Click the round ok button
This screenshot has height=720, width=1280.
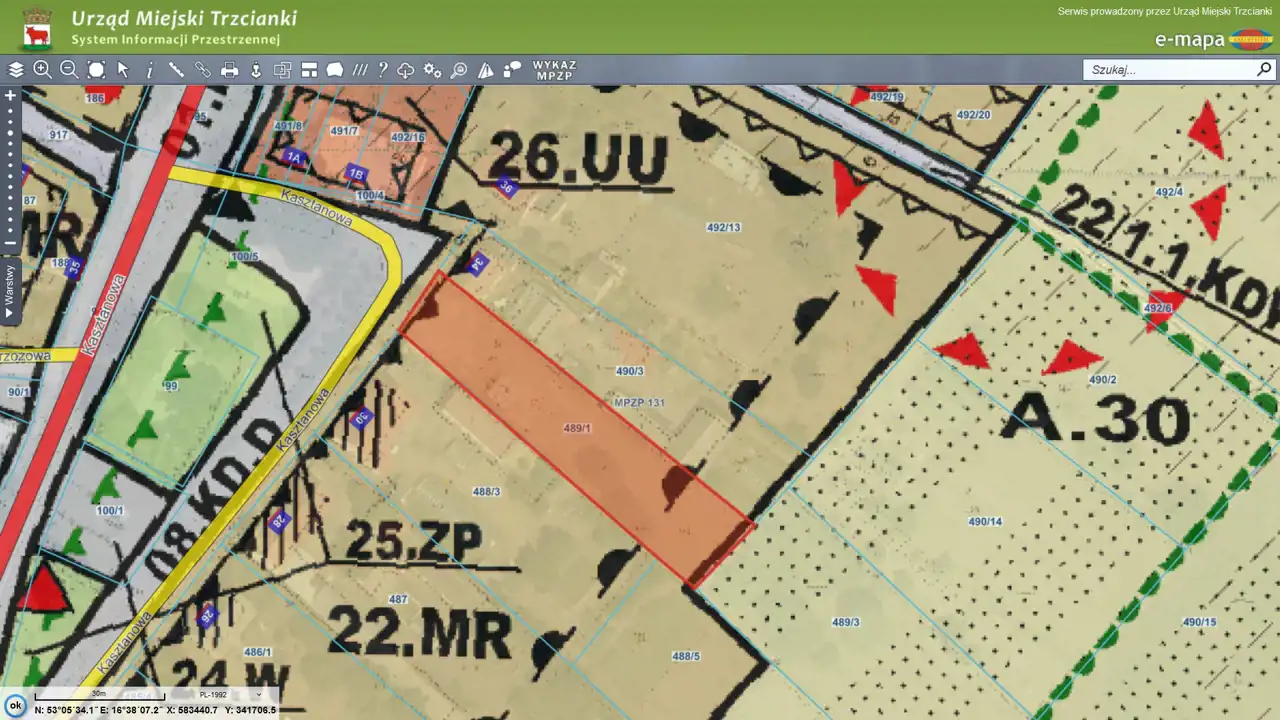tap(15, 705)
